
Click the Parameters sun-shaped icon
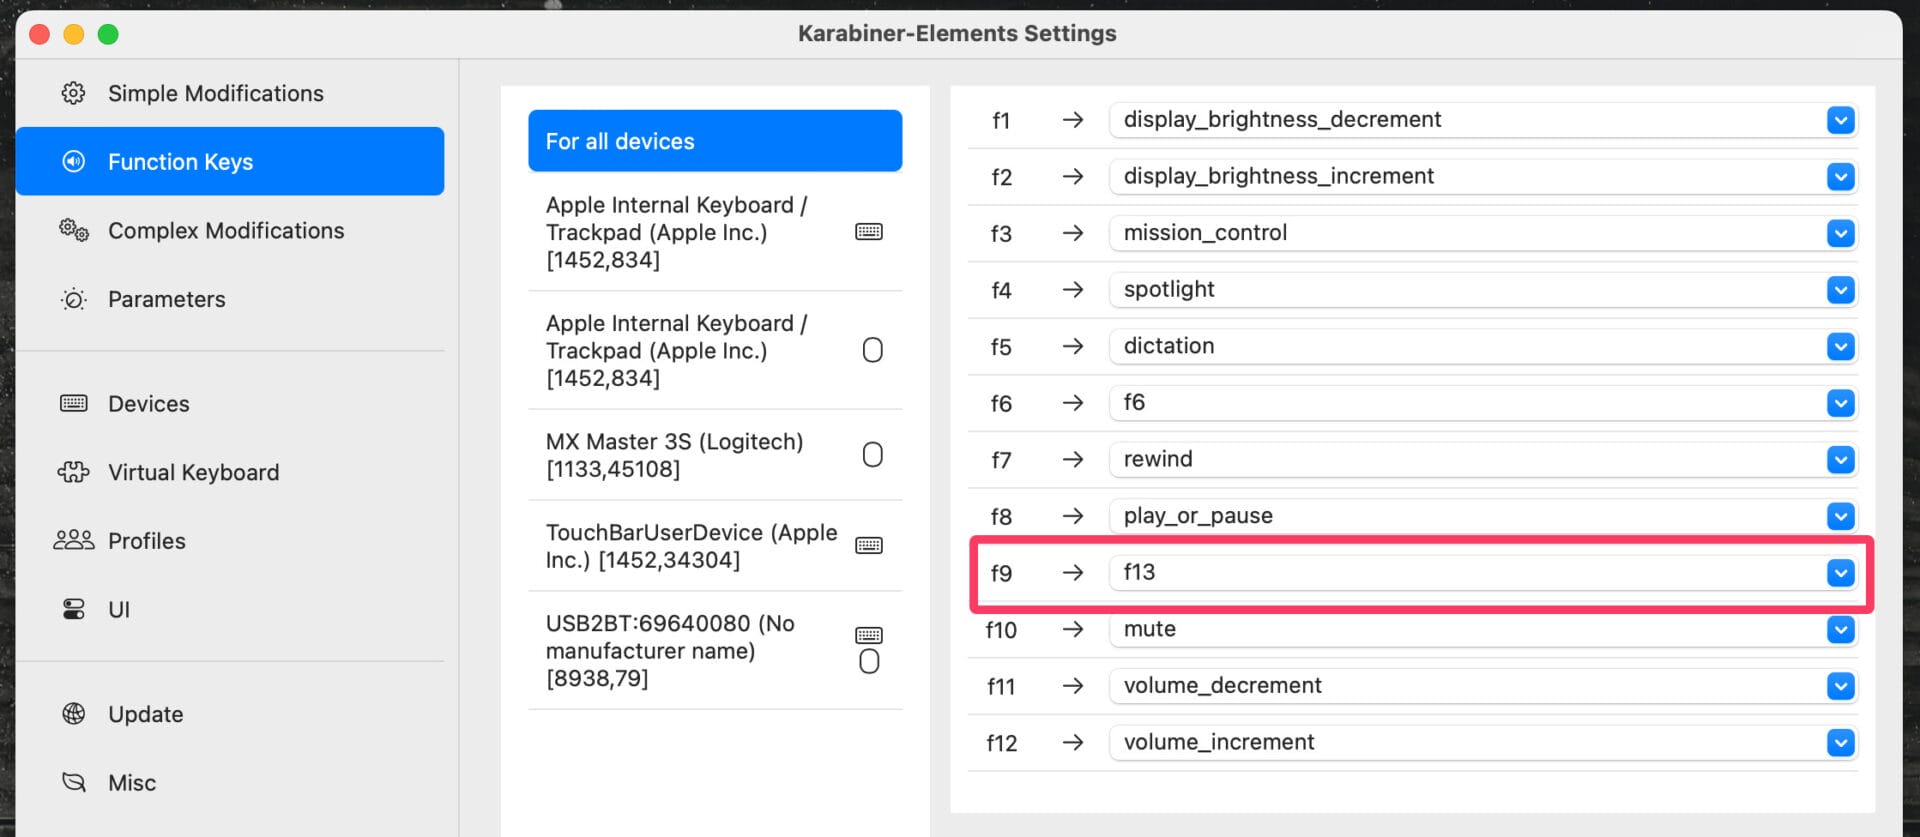tap(73, 299)
